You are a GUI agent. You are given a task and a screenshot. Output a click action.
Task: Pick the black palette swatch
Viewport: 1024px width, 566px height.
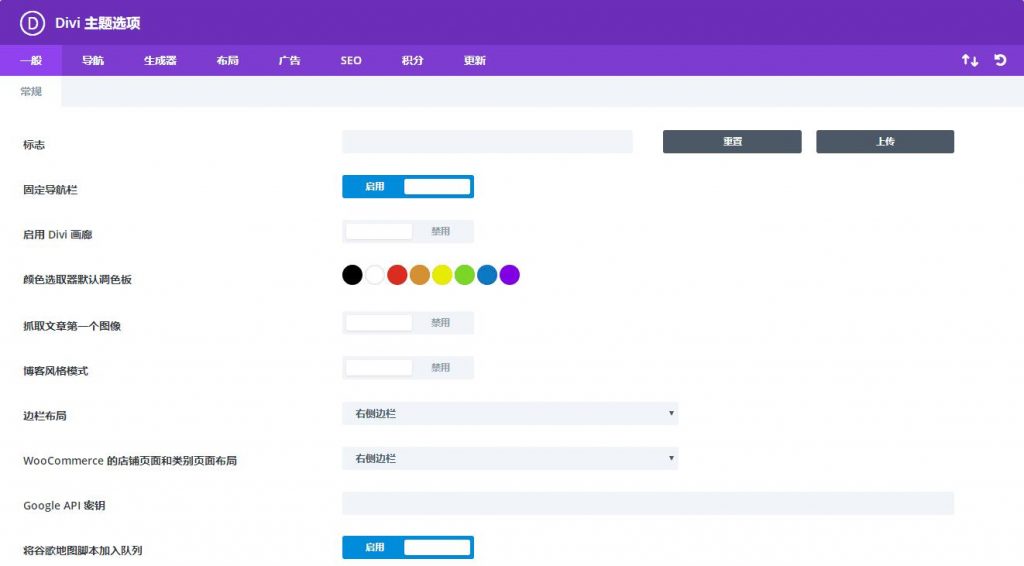pyautogui.click(x=352, y=275)
